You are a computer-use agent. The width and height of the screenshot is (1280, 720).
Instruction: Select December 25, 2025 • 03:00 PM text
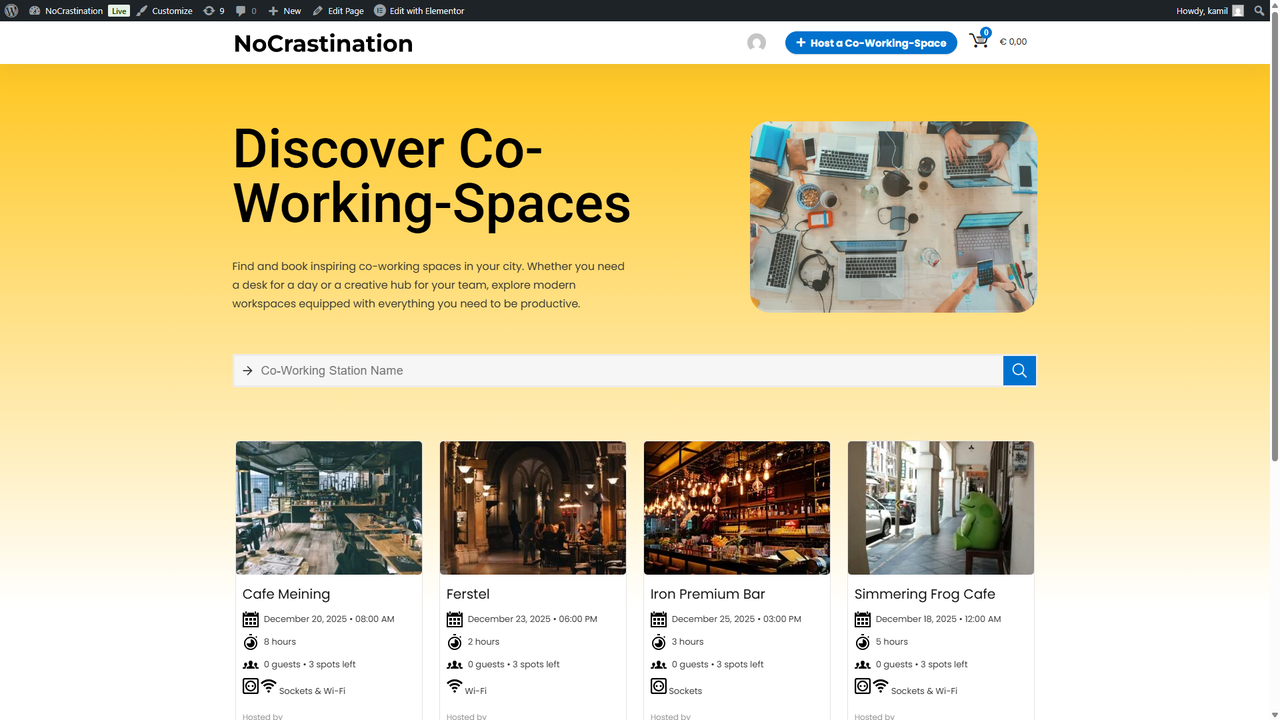tap(737, 619)
